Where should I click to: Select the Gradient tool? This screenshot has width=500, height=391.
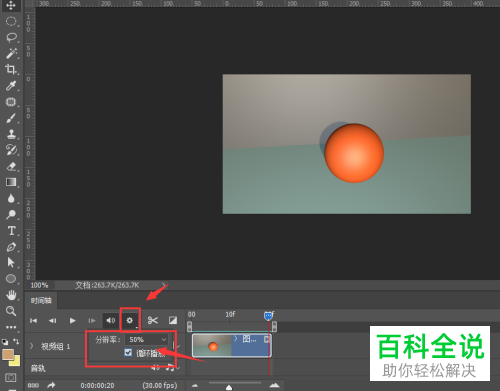[11, 182]
